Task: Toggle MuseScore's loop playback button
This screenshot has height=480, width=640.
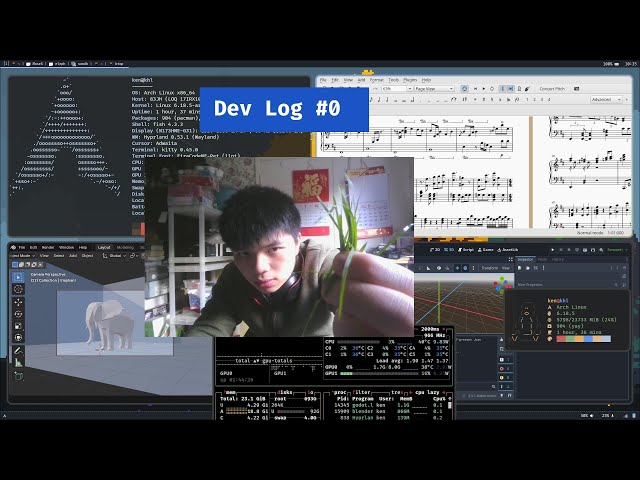Action: pyautogui.click(x=492, y=89)
